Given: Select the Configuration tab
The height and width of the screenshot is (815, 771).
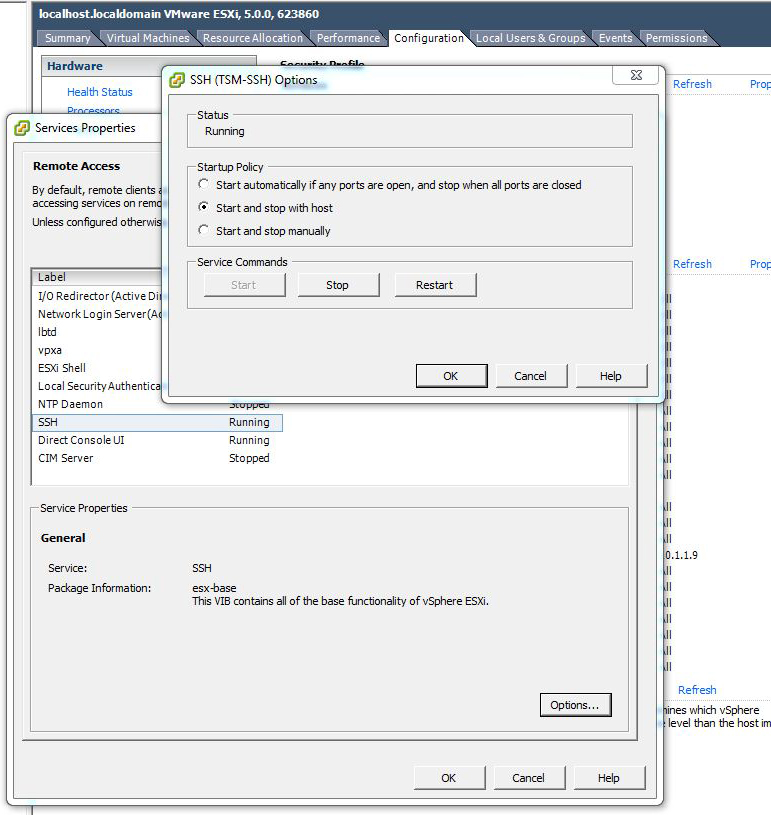Looking at the screenshot, I should (x=428, y=38).
